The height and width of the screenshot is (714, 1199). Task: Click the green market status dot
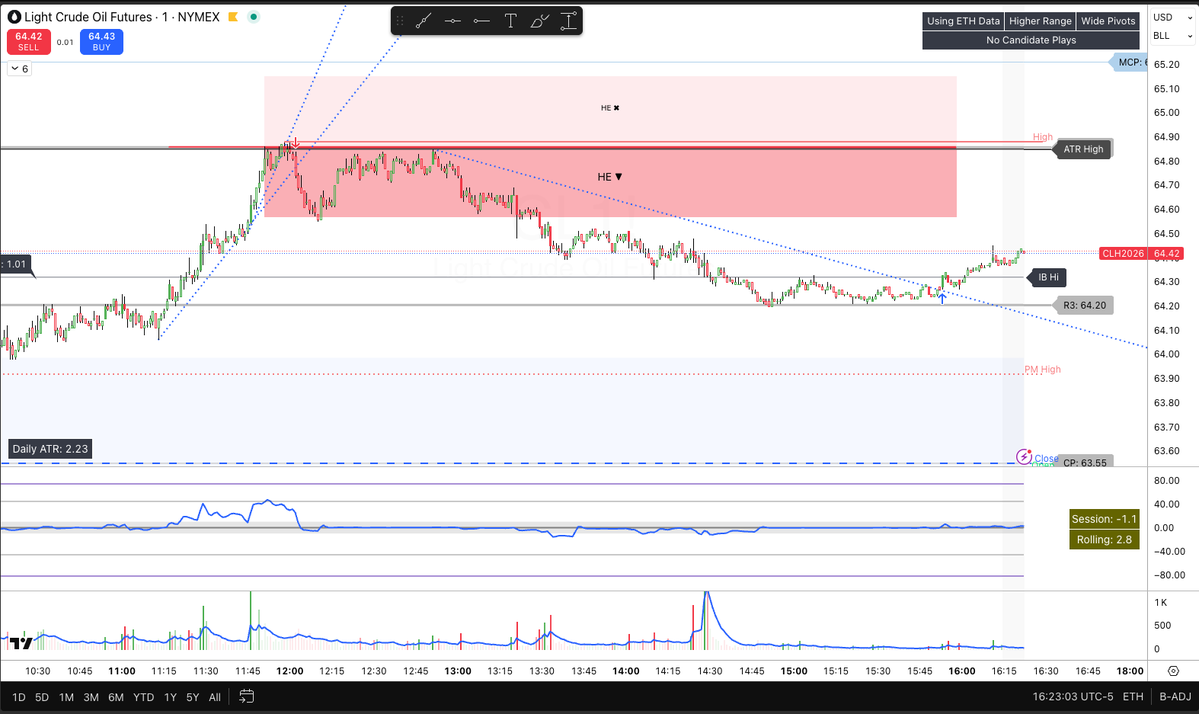point(254,17)
